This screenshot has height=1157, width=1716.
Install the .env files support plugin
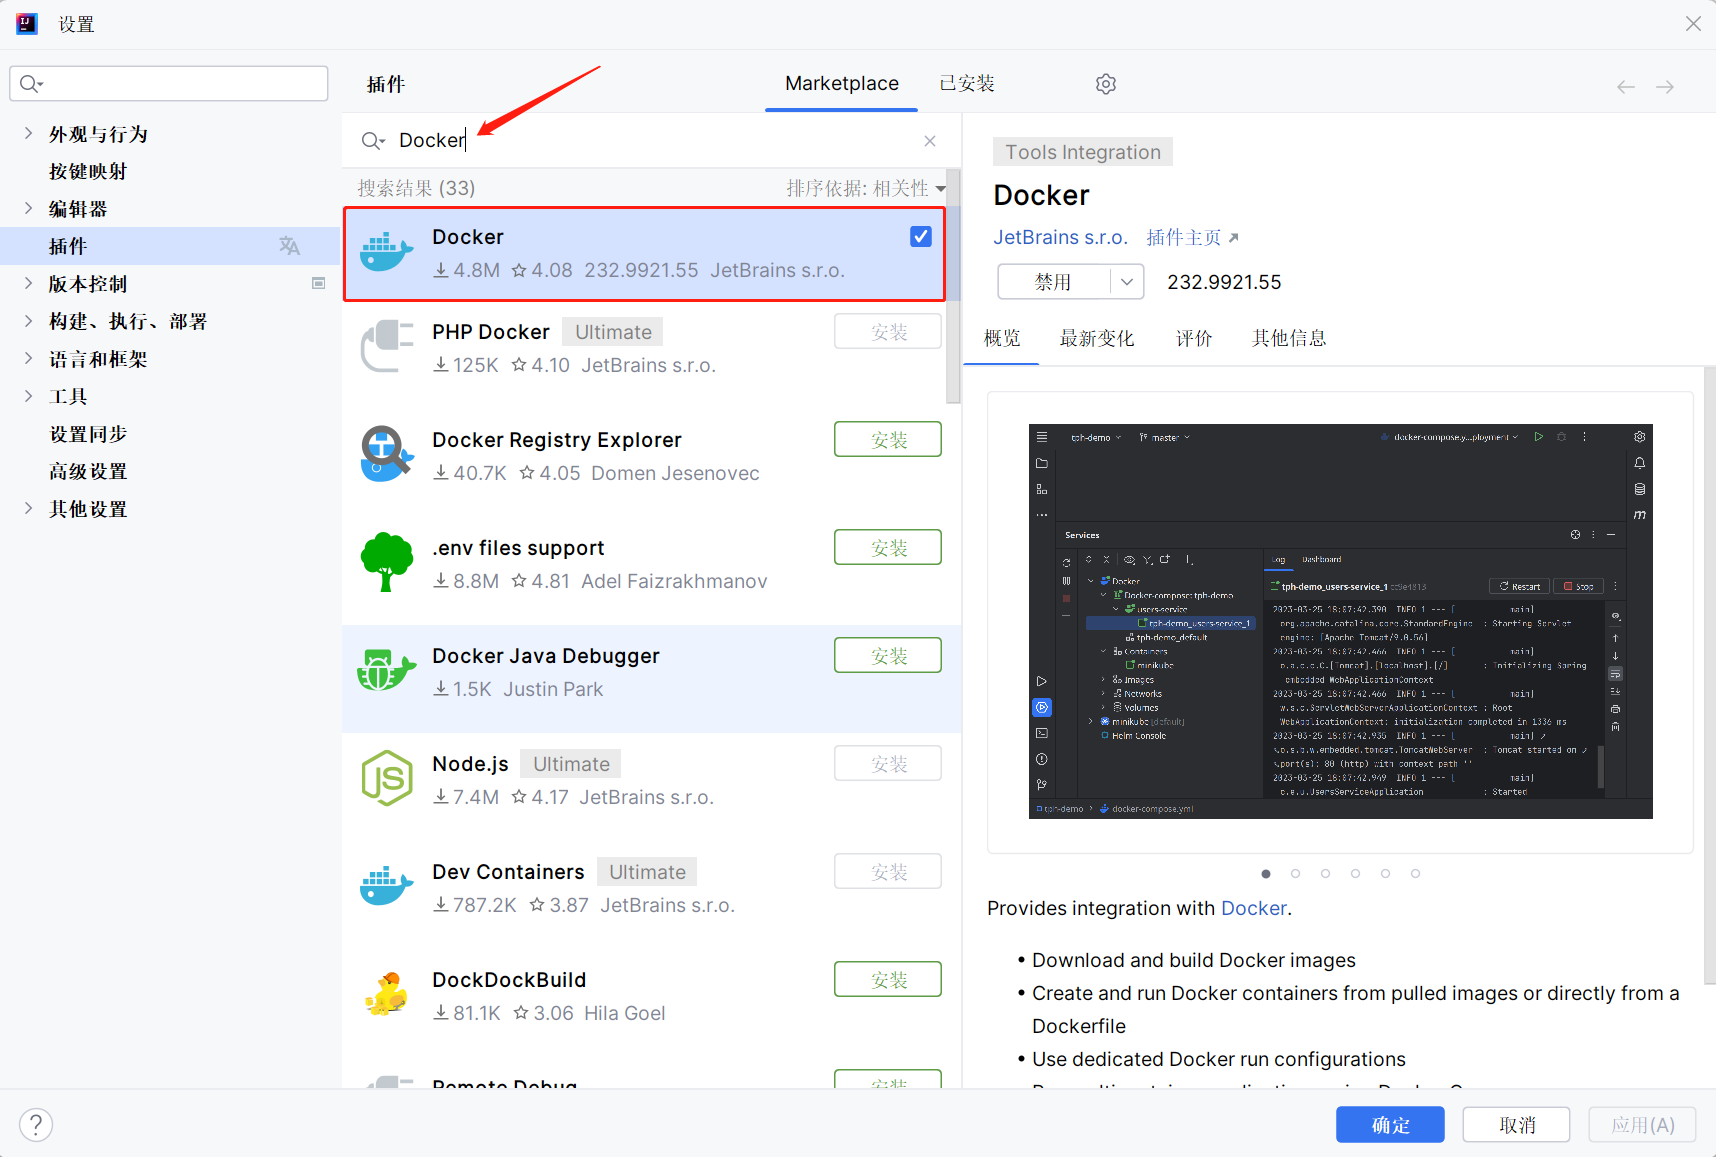click(x=888, y=547)
